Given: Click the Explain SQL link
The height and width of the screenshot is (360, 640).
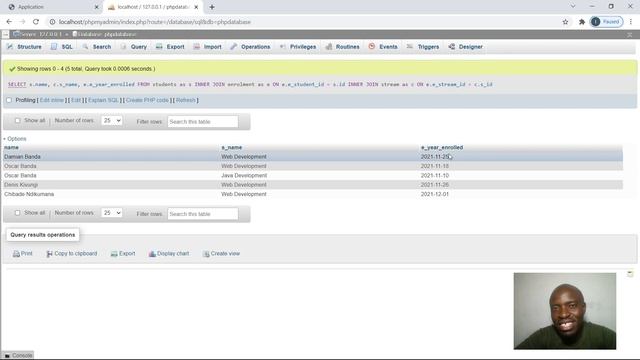Looking at the screenshot, I should tap(103, 100).
